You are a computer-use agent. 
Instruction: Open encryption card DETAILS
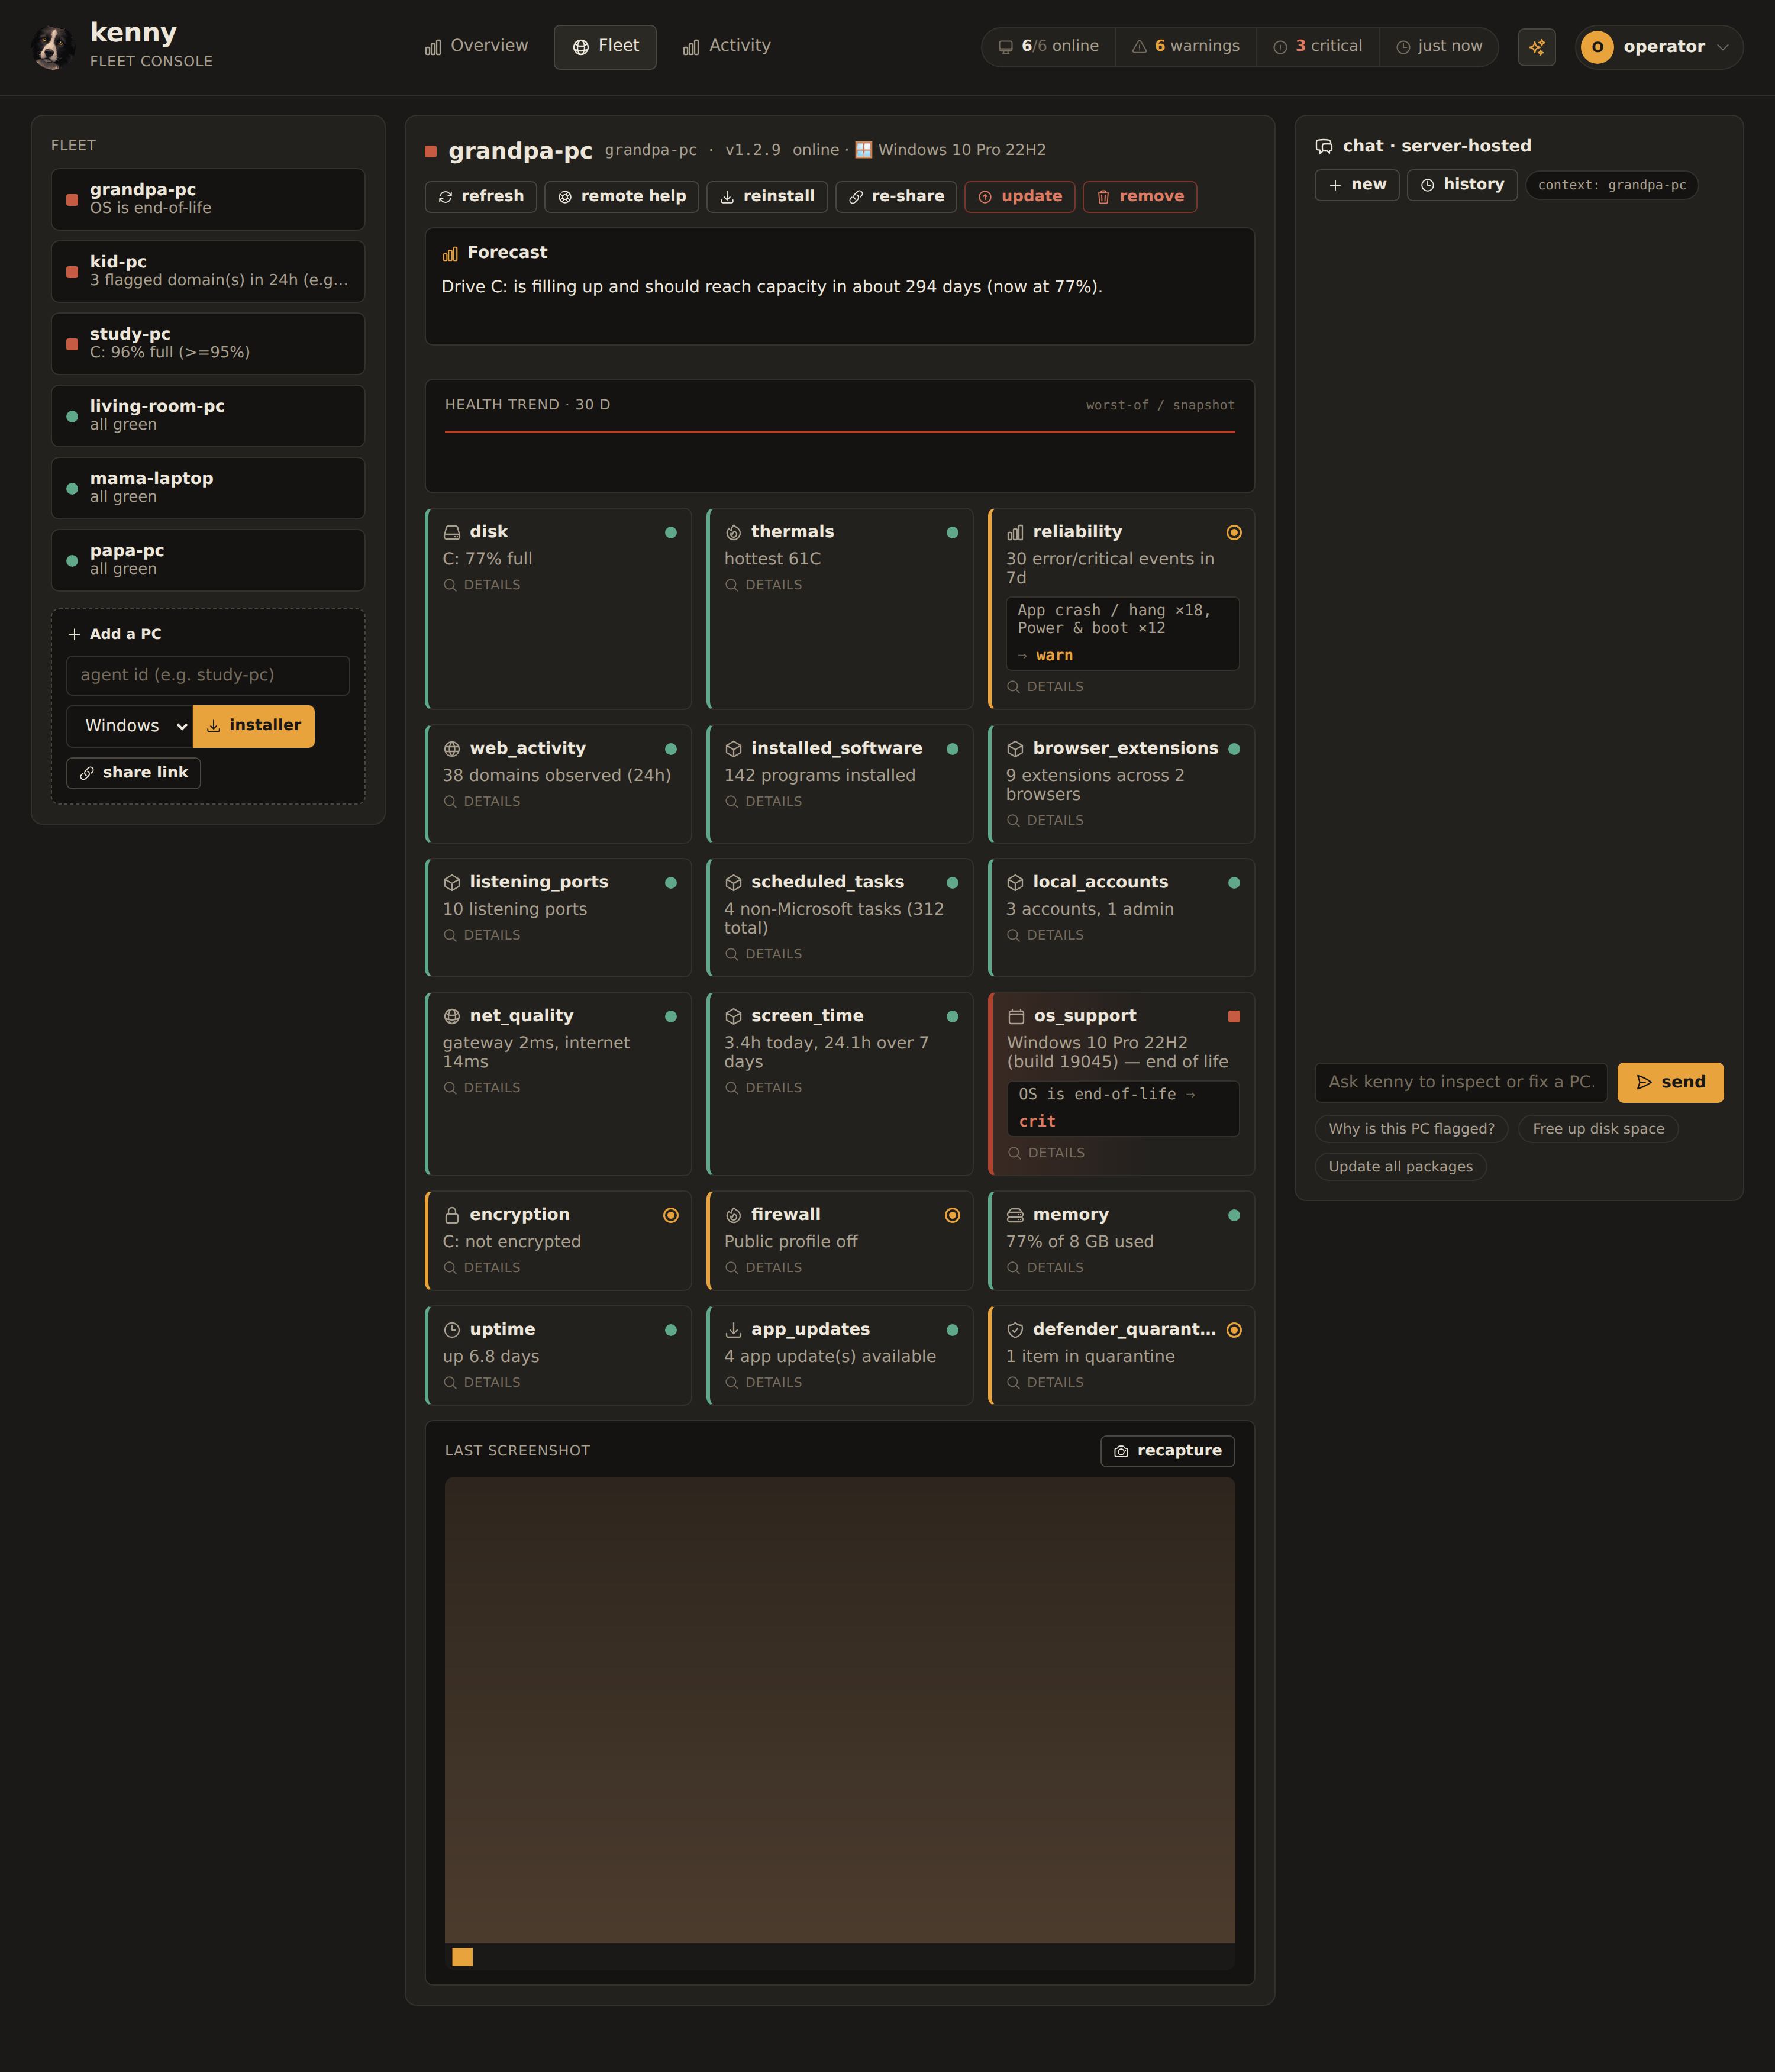pos(482,1268)
